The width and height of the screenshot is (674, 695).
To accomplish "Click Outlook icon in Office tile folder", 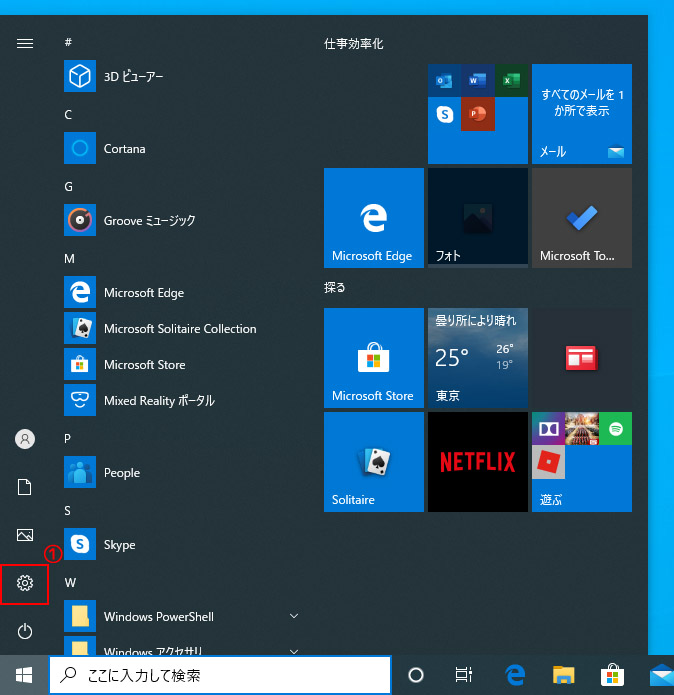I will (x=444, y=81).
